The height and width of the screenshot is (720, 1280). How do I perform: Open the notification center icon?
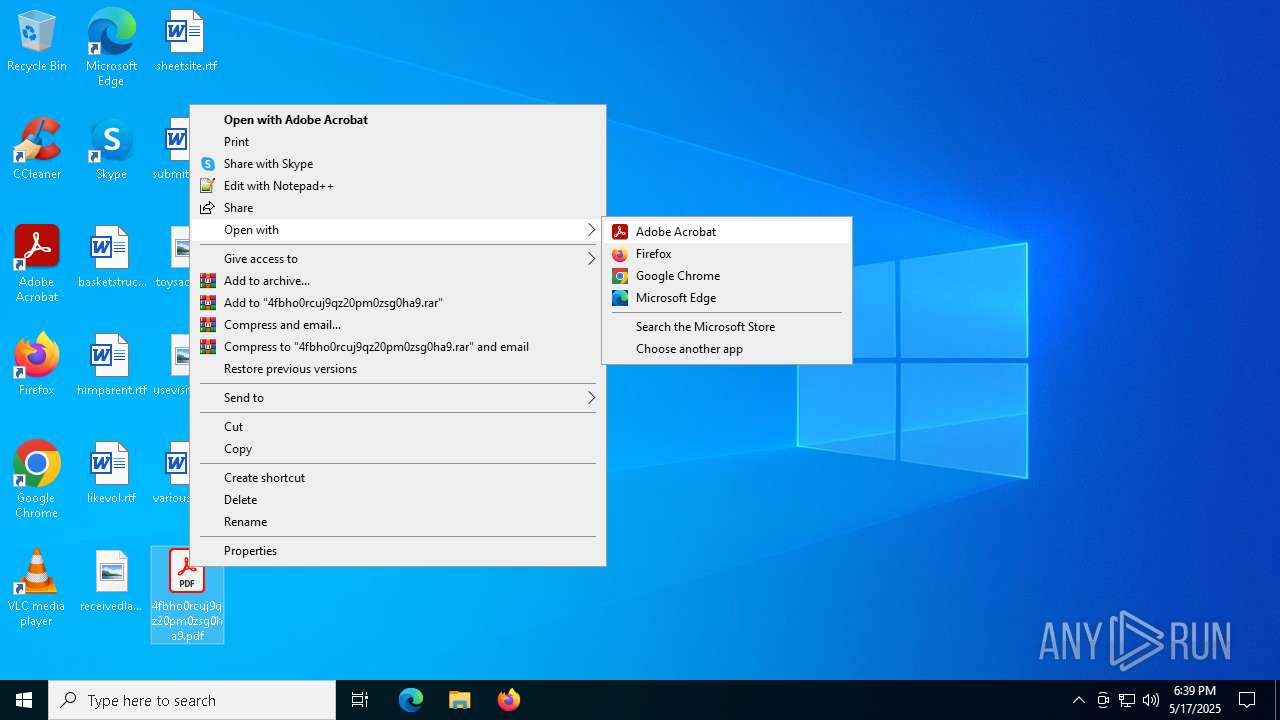[x=1247, y=700]
